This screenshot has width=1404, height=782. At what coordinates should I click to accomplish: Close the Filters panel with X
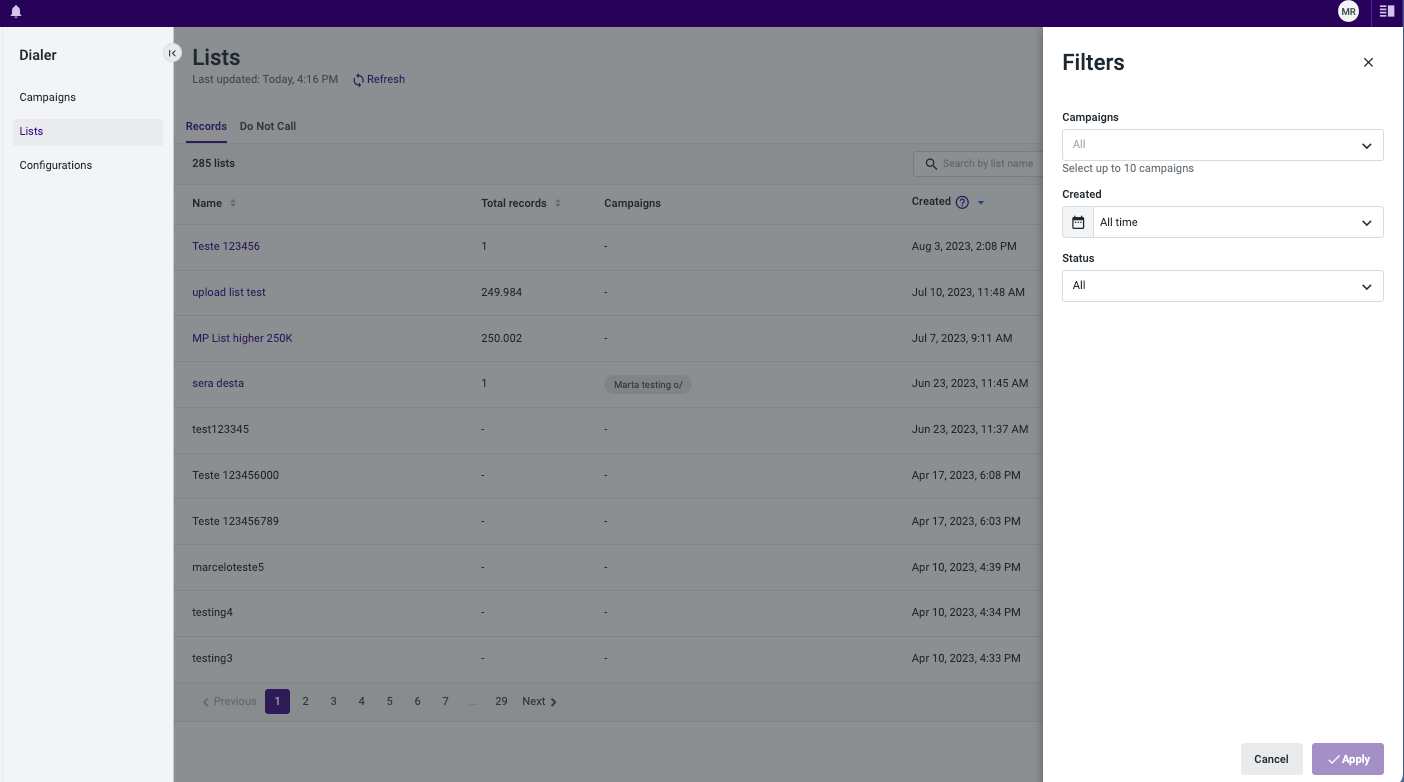tap(1368, 62)
